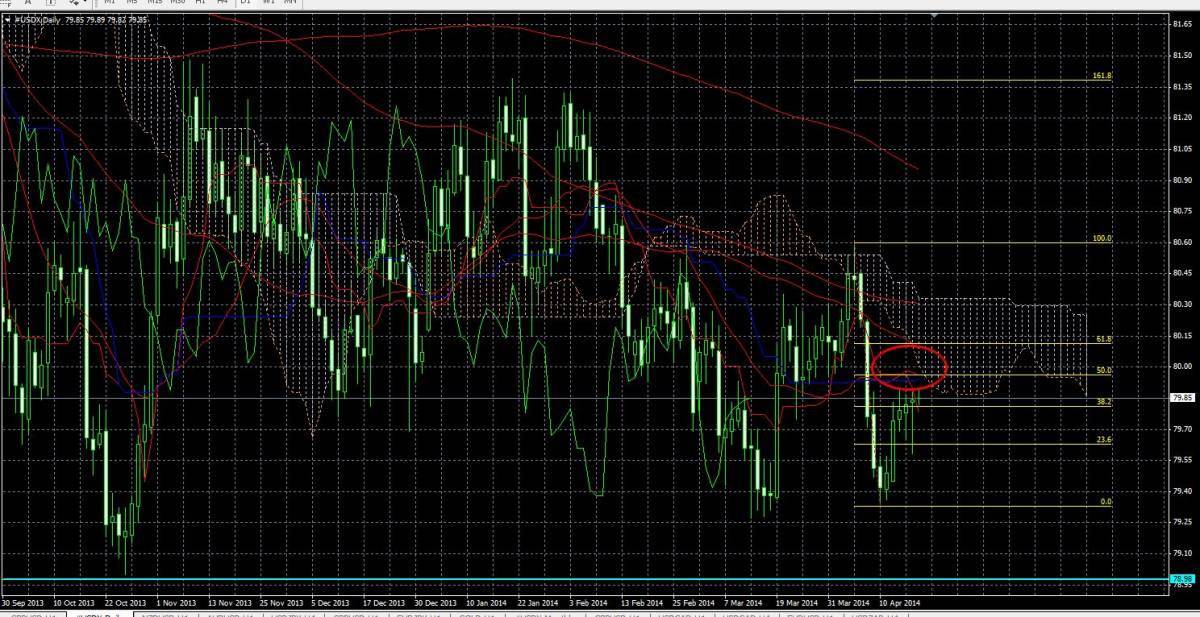Click the 81.65 value on the price scale

tap(1180, 24)
